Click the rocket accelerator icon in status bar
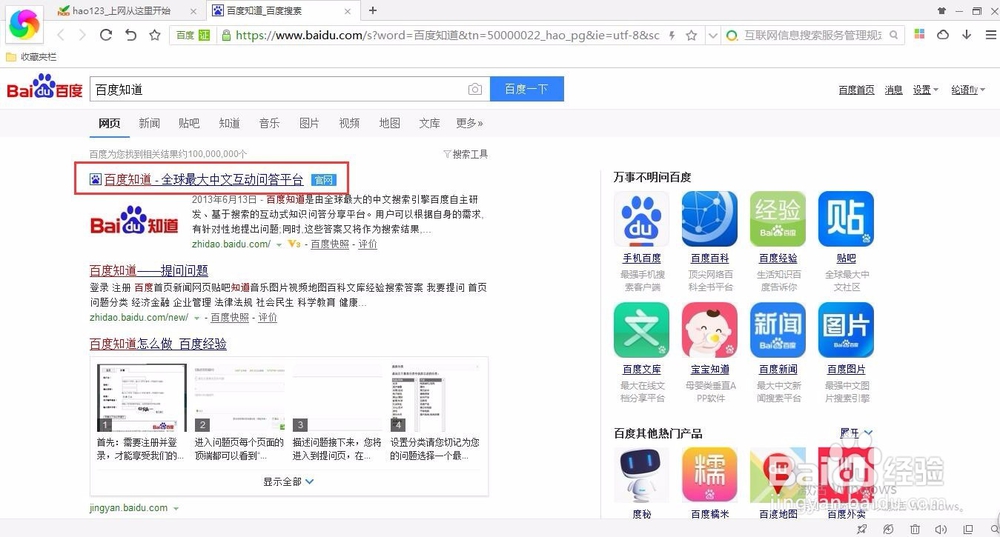 862,529
